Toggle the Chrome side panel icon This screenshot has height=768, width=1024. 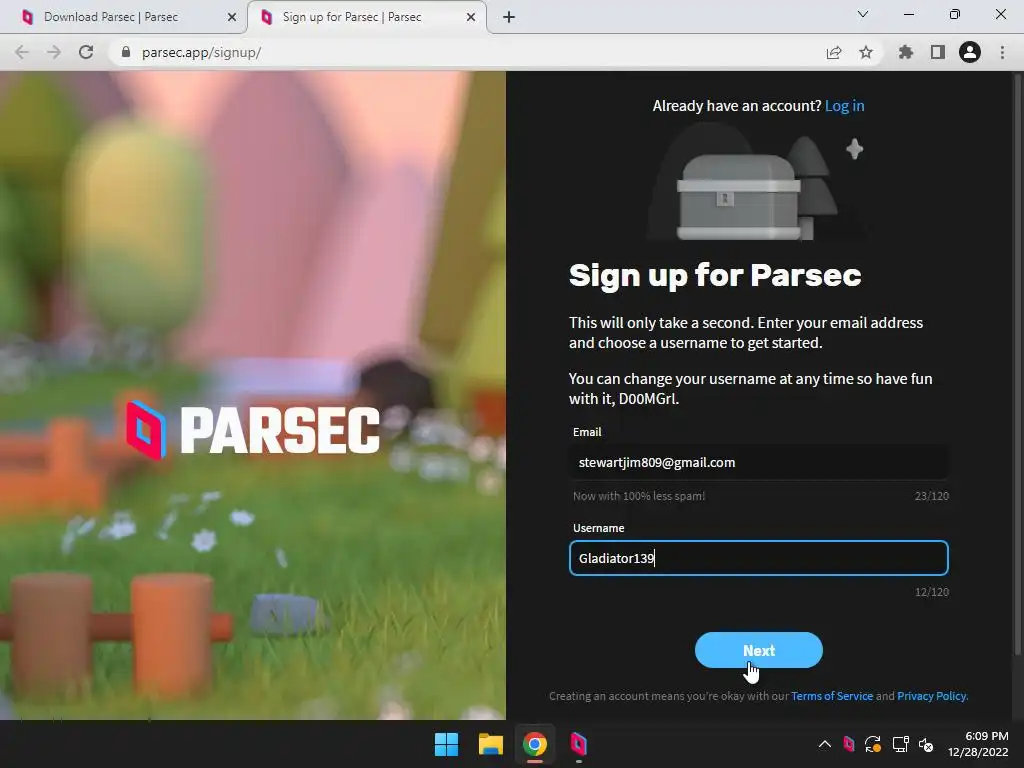point(938,52)
